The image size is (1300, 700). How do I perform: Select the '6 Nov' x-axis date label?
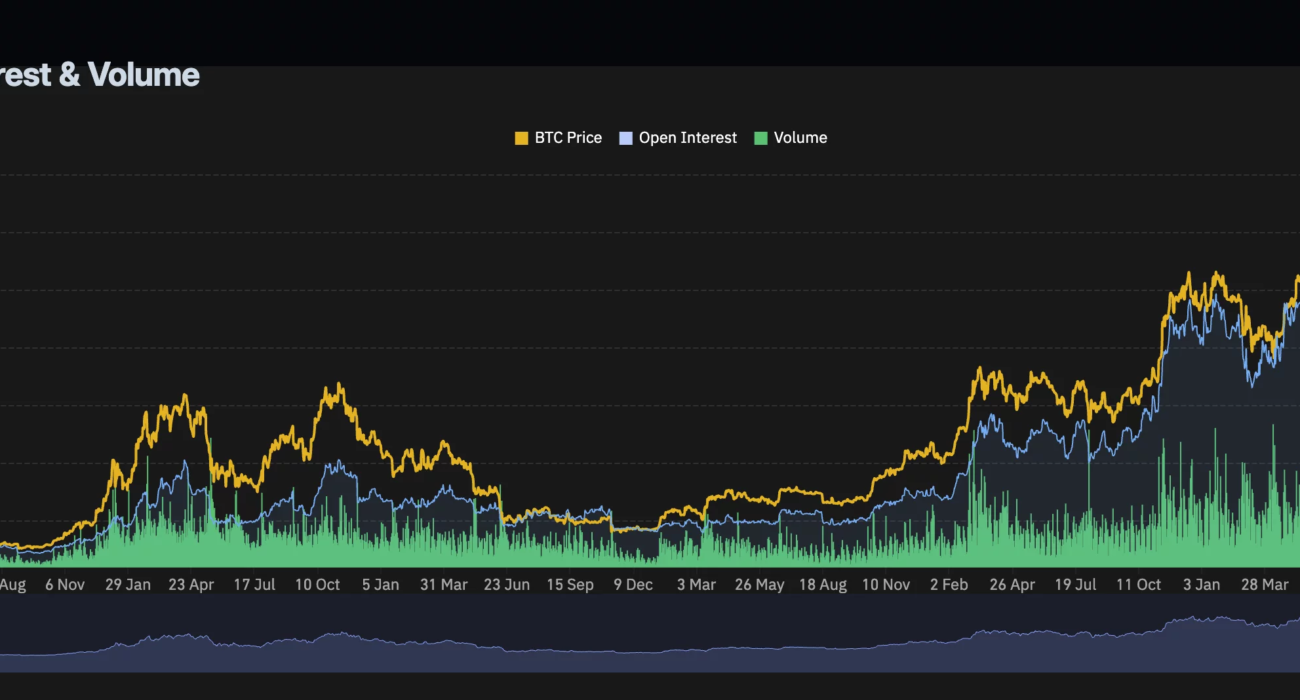[65, 585]
